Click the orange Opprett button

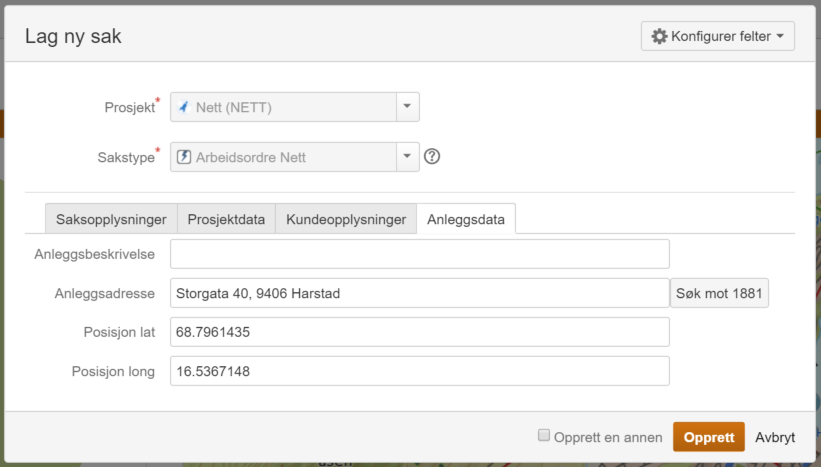coord(708,437)
